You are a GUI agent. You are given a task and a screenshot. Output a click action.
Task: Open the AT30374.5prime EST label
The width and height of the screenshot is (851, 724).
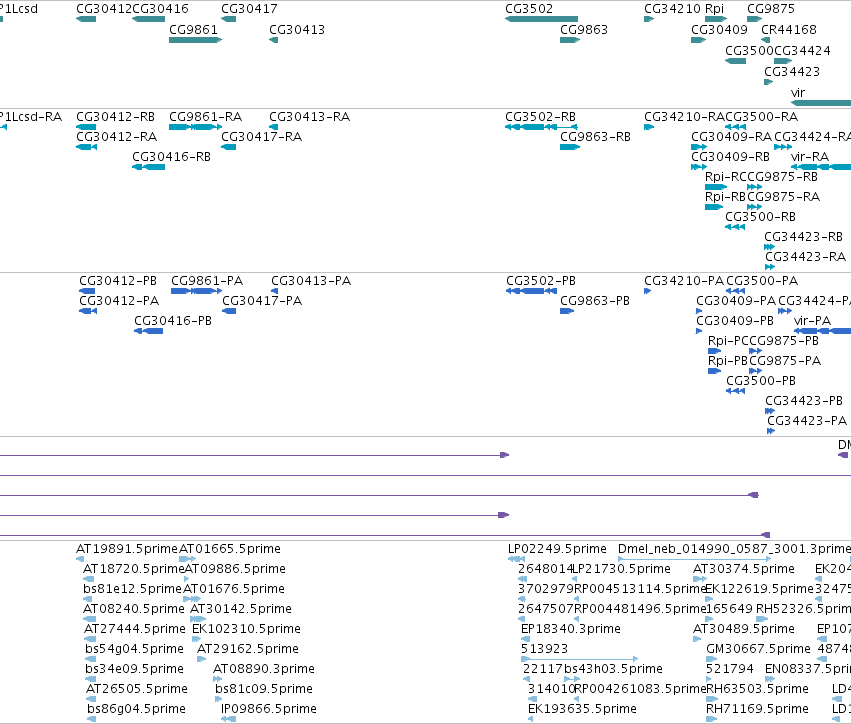744,569
